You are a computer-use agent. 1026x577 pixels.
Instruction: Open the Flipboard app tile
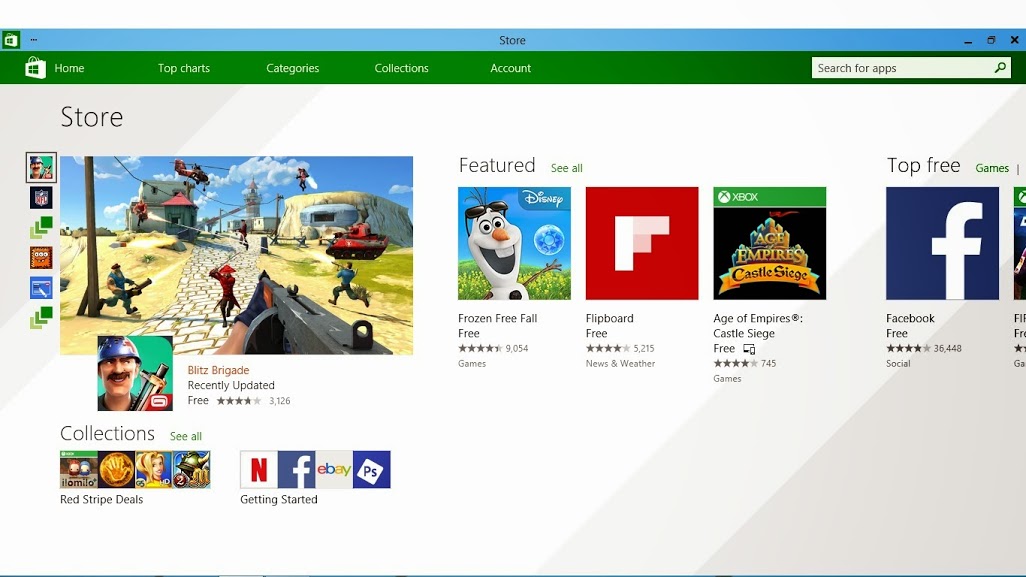tap(642, 243)
